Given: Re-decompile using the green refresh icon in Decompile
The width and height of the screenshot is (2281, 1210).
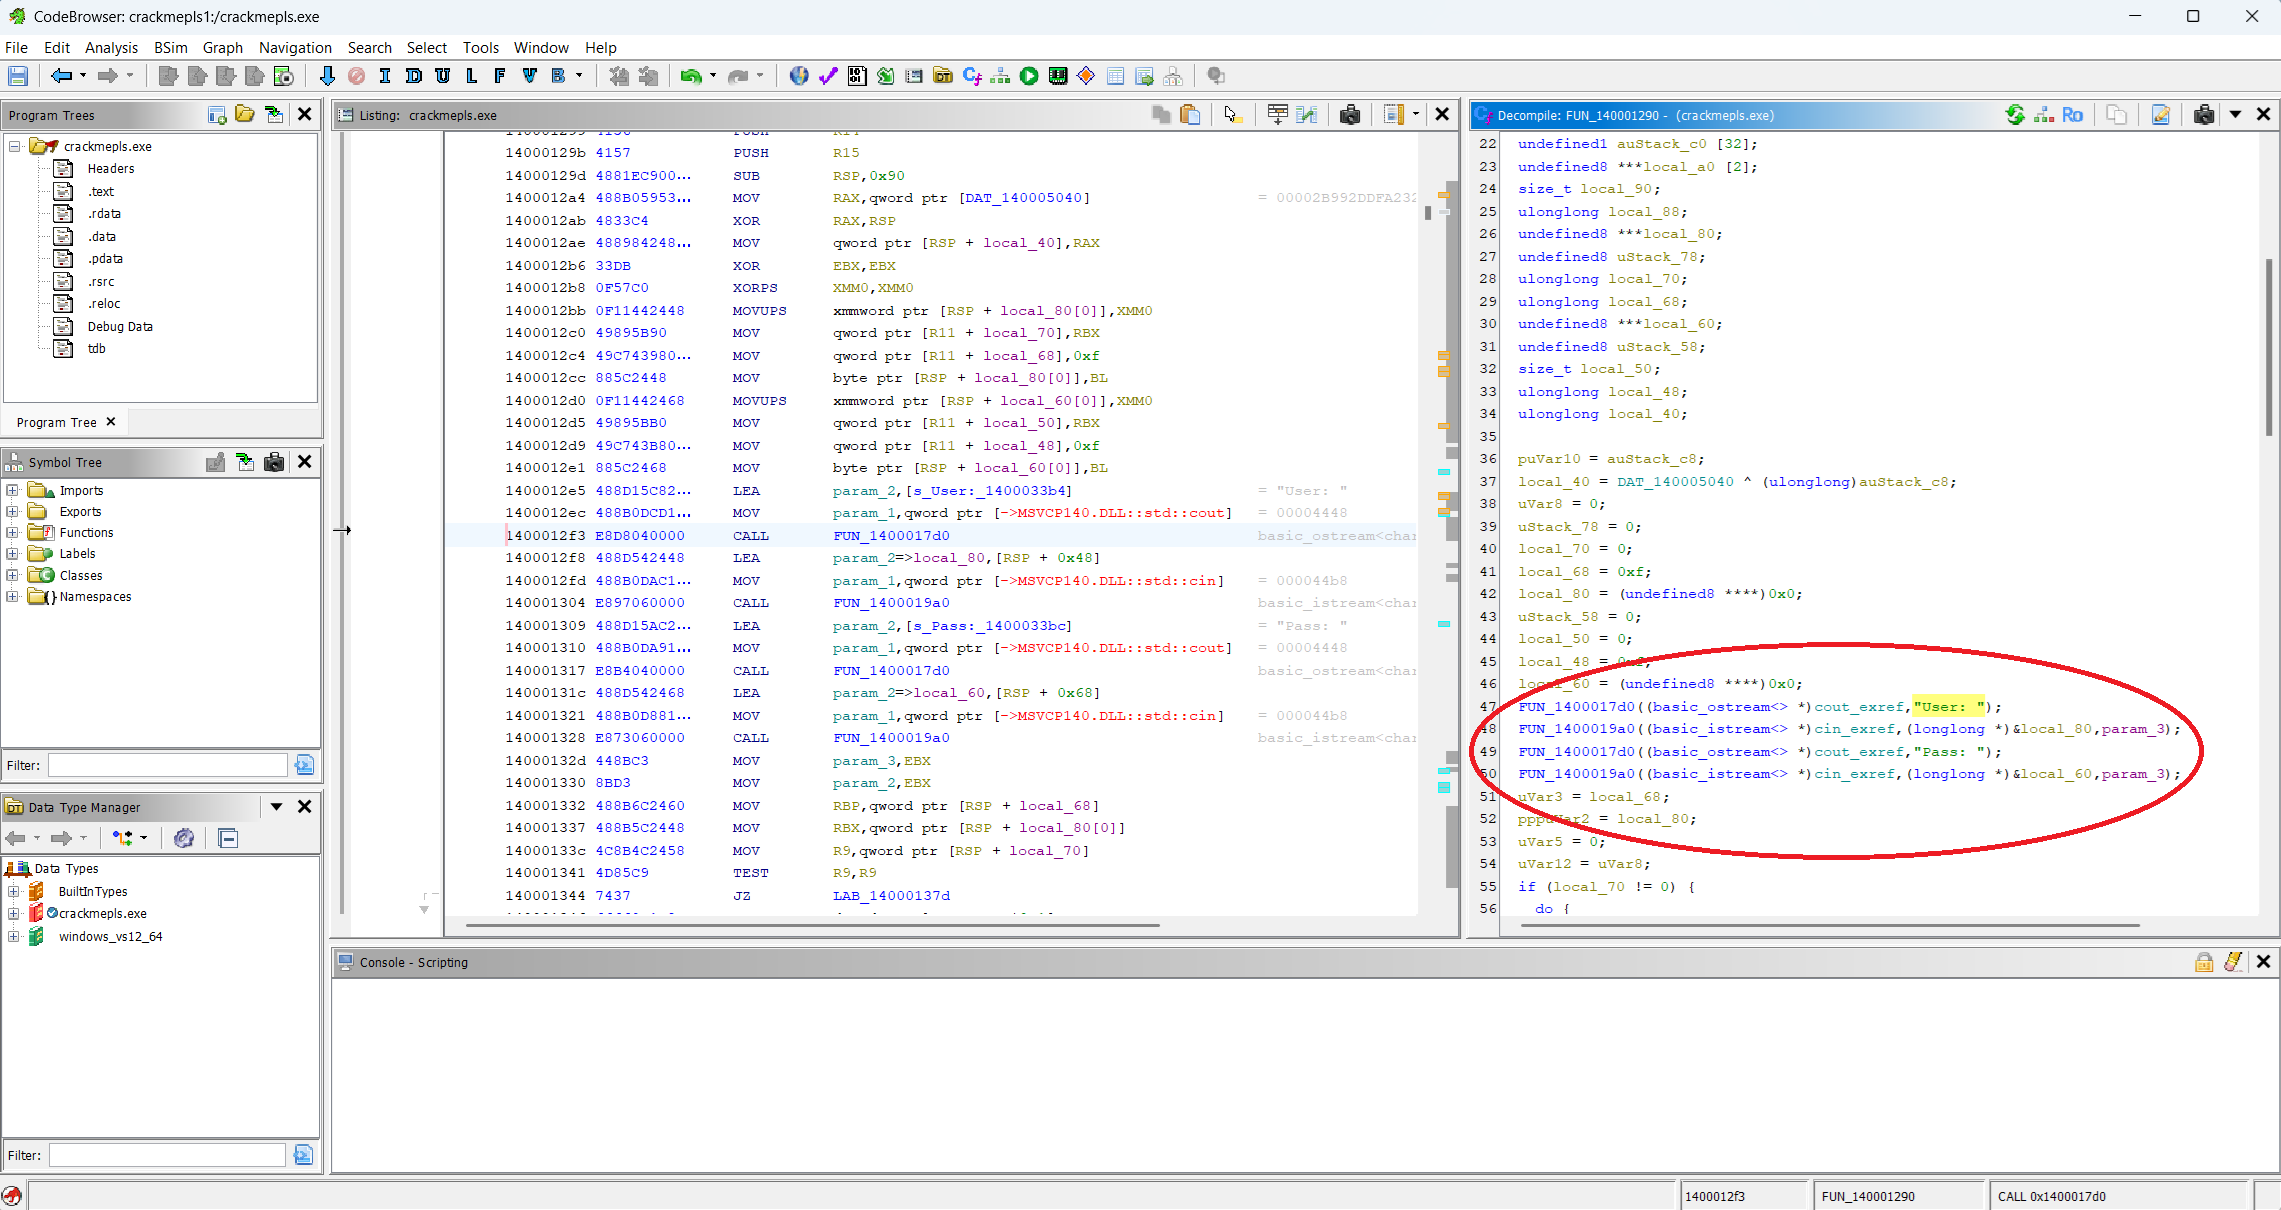Looking at the screenshot, I should click(x=2015, y=115).
